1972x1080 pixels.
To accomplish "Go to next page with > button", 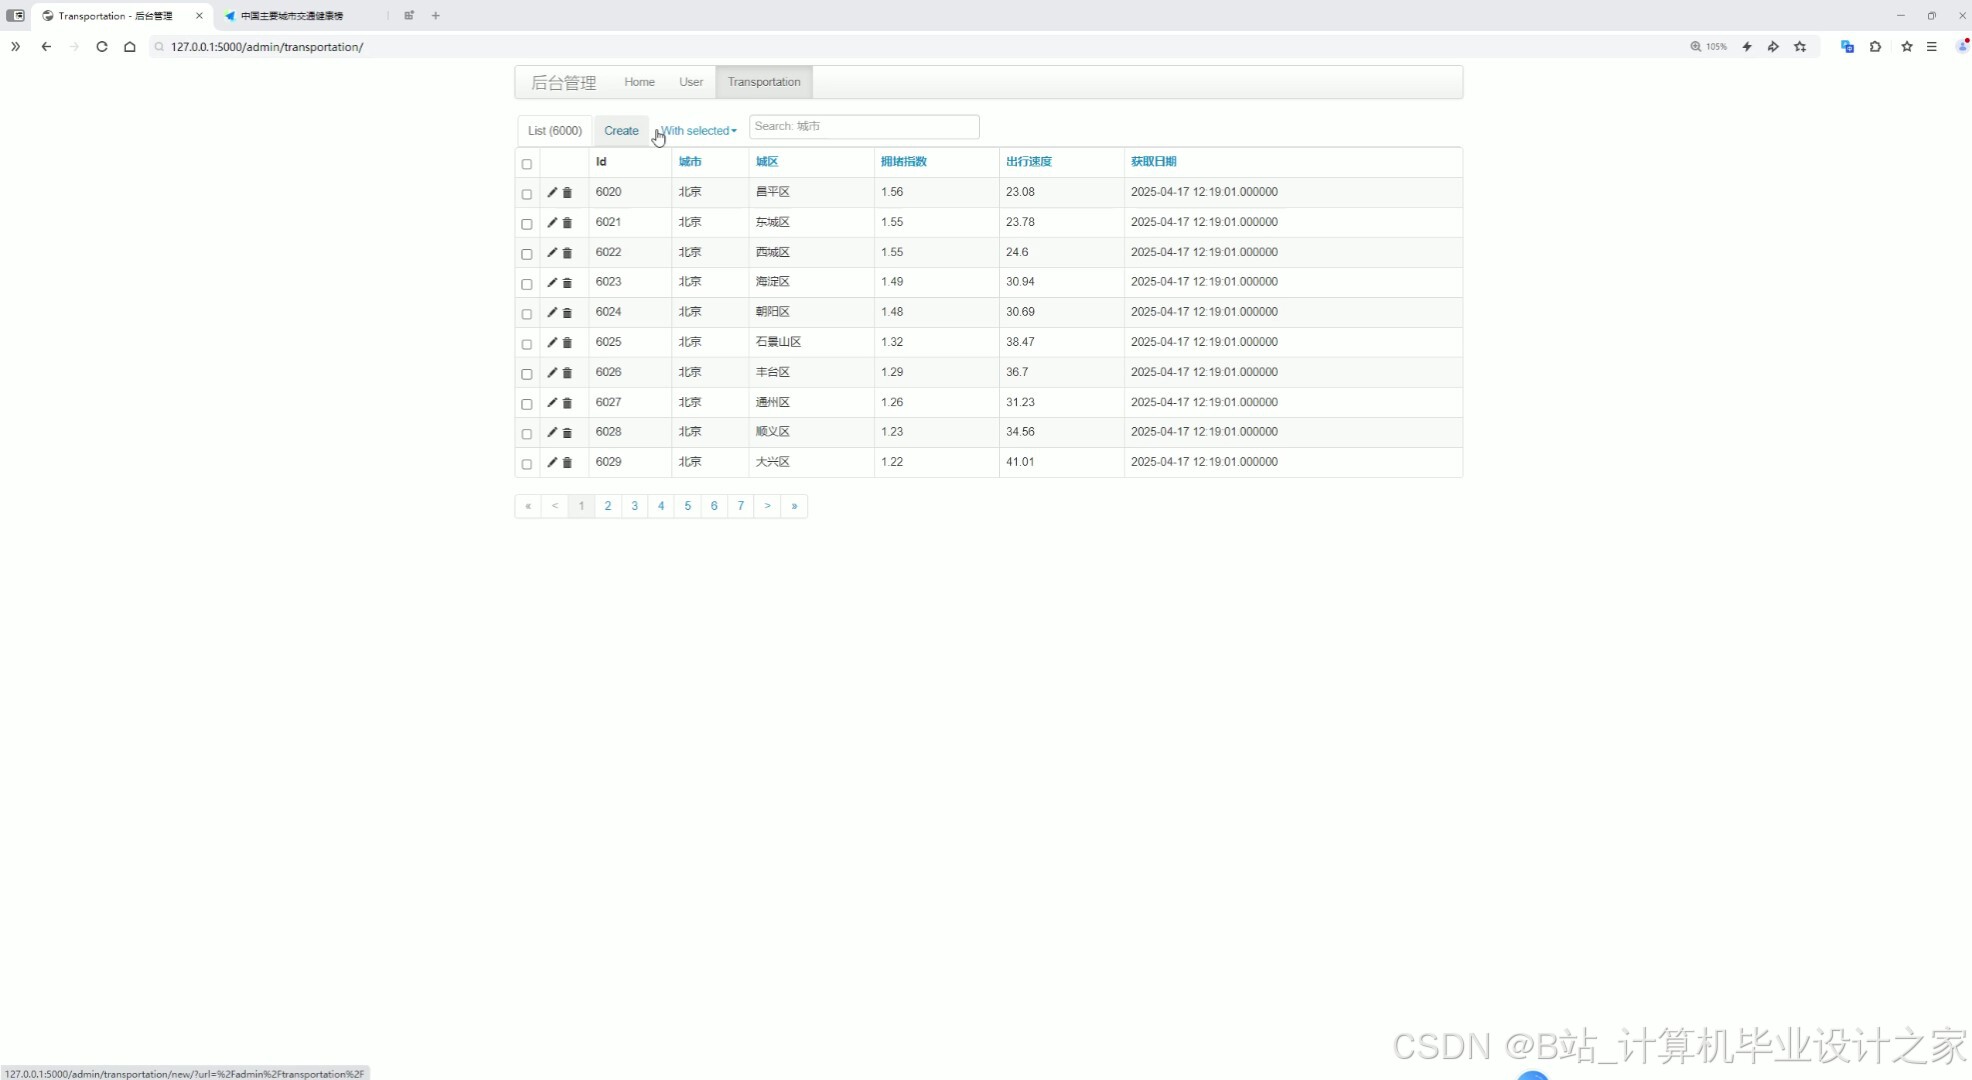I will [x=768, y=506].
